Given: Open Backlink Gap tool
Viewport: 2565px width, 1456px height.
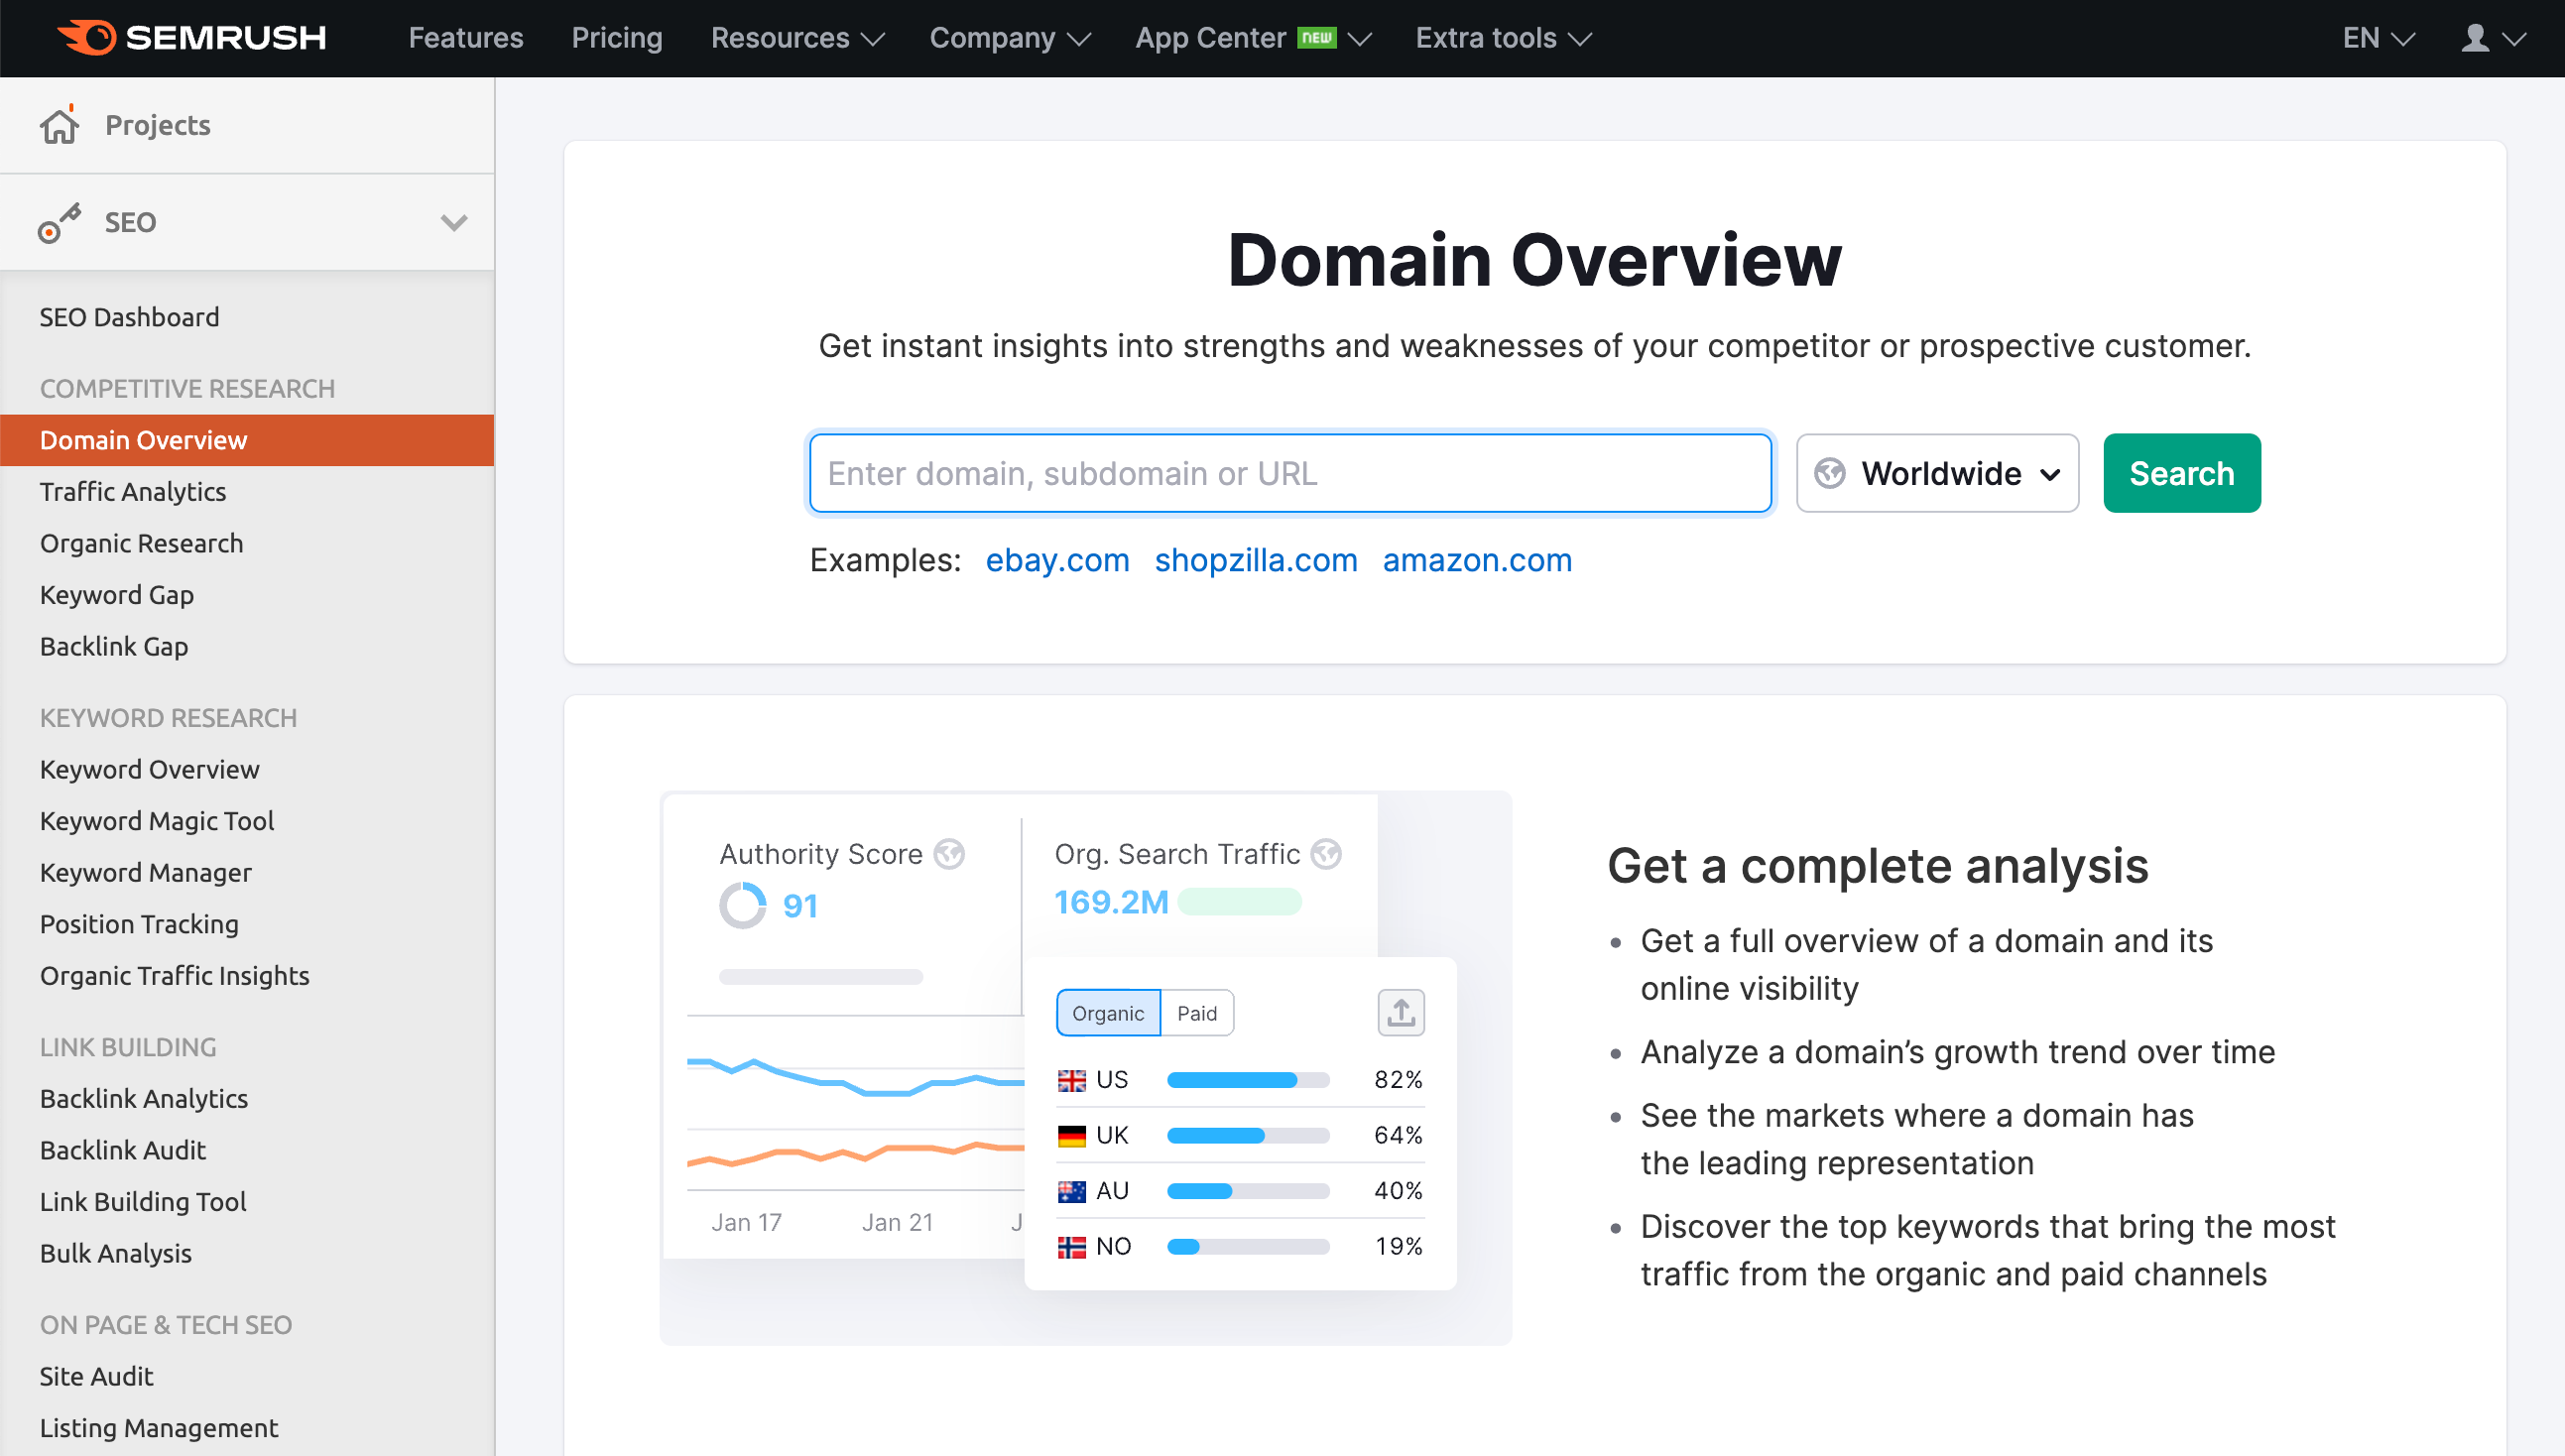Looking at the screenshot, I should coord(114,647).
